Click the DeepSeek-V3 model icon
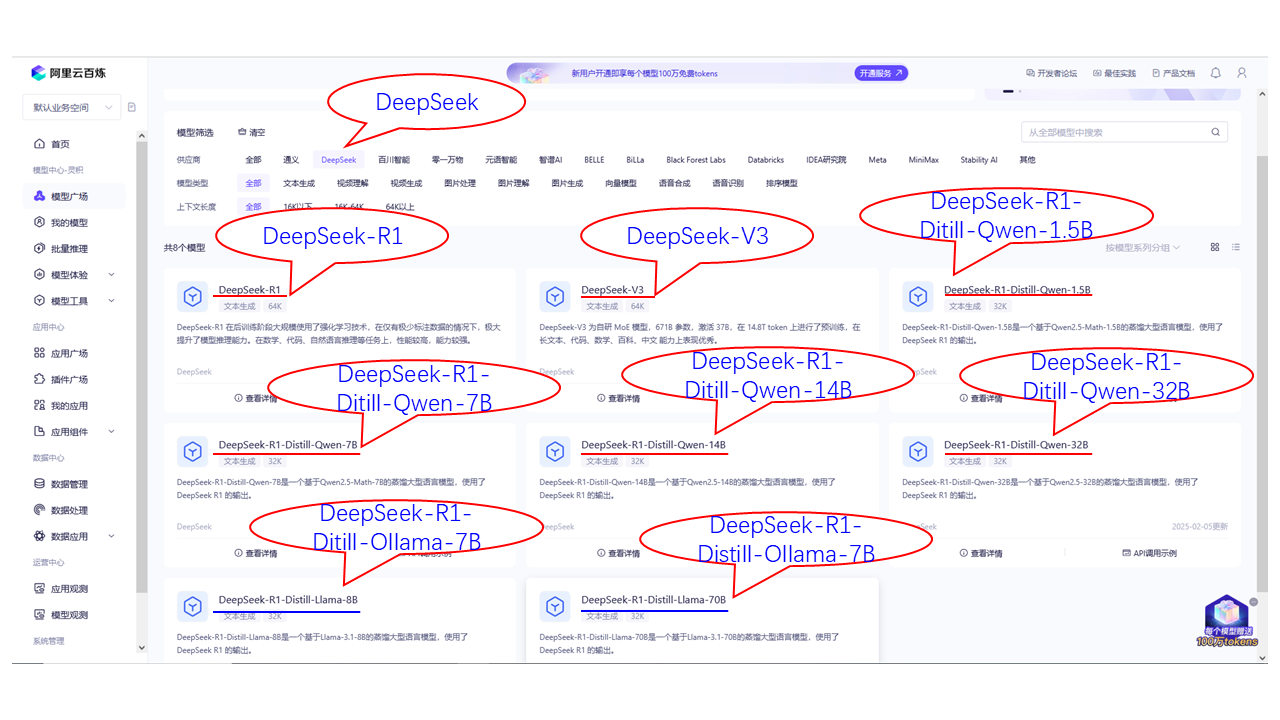 click(x=554, y=296)
